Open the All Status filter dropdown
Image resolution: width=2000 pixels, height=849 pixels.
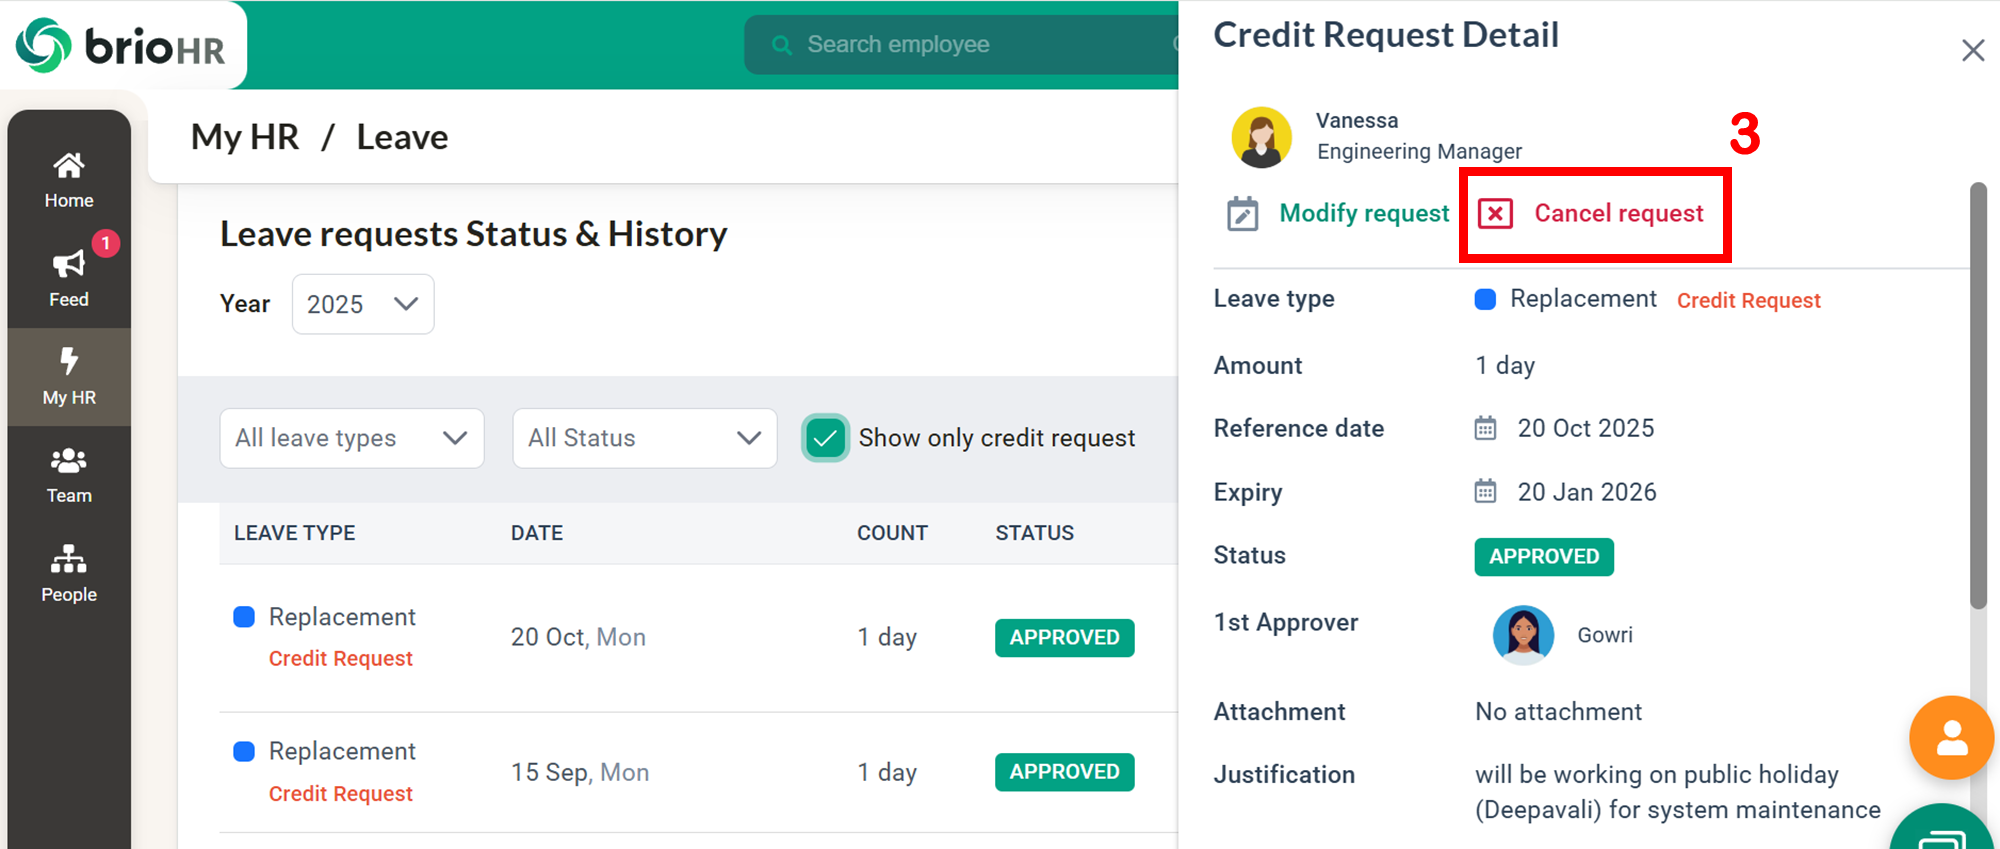pos(644,438)
